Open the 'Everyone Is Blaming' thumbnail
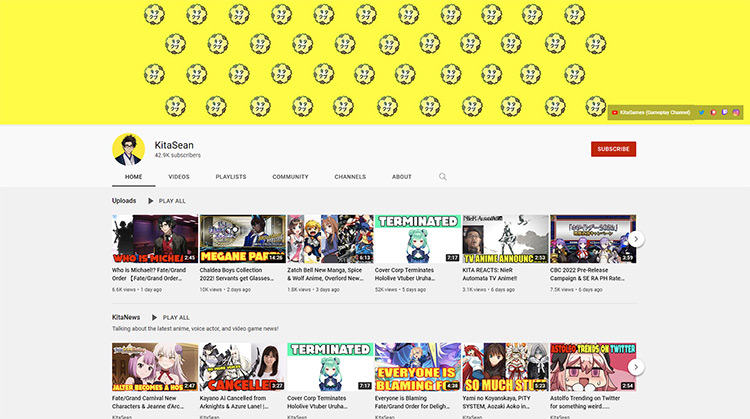The image size is (750, 419). 418,367
